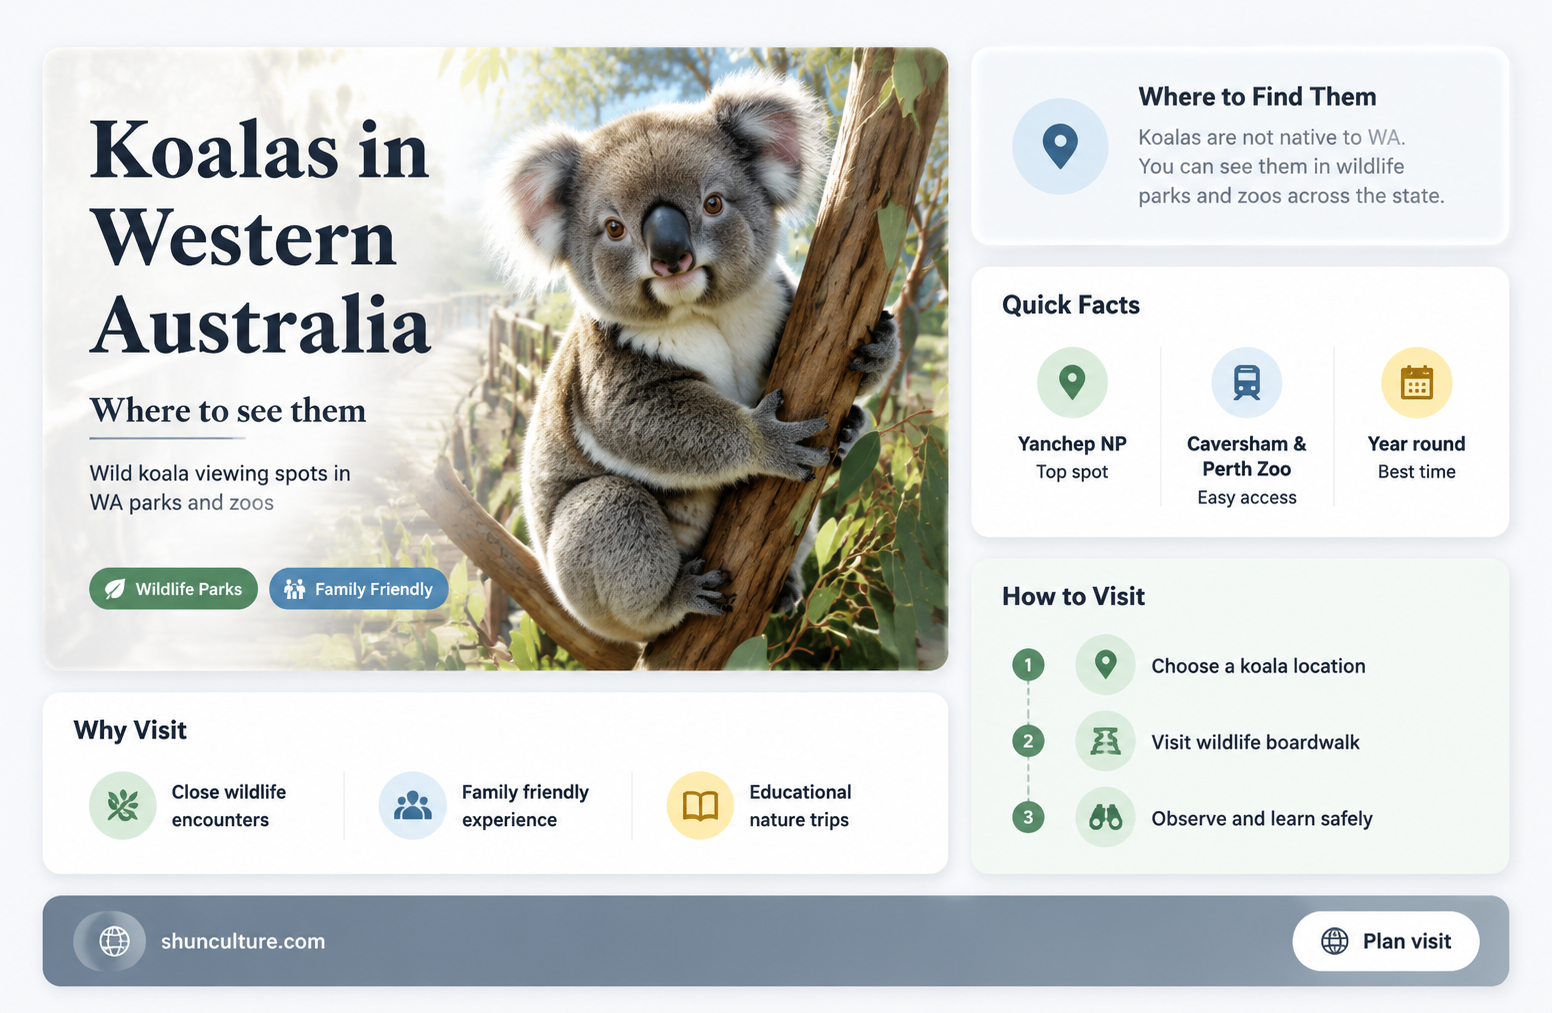Click the Easy access caption
Viewport: 1552px width, 1013px height.
pyautogui.click(x=1246, y=498)
